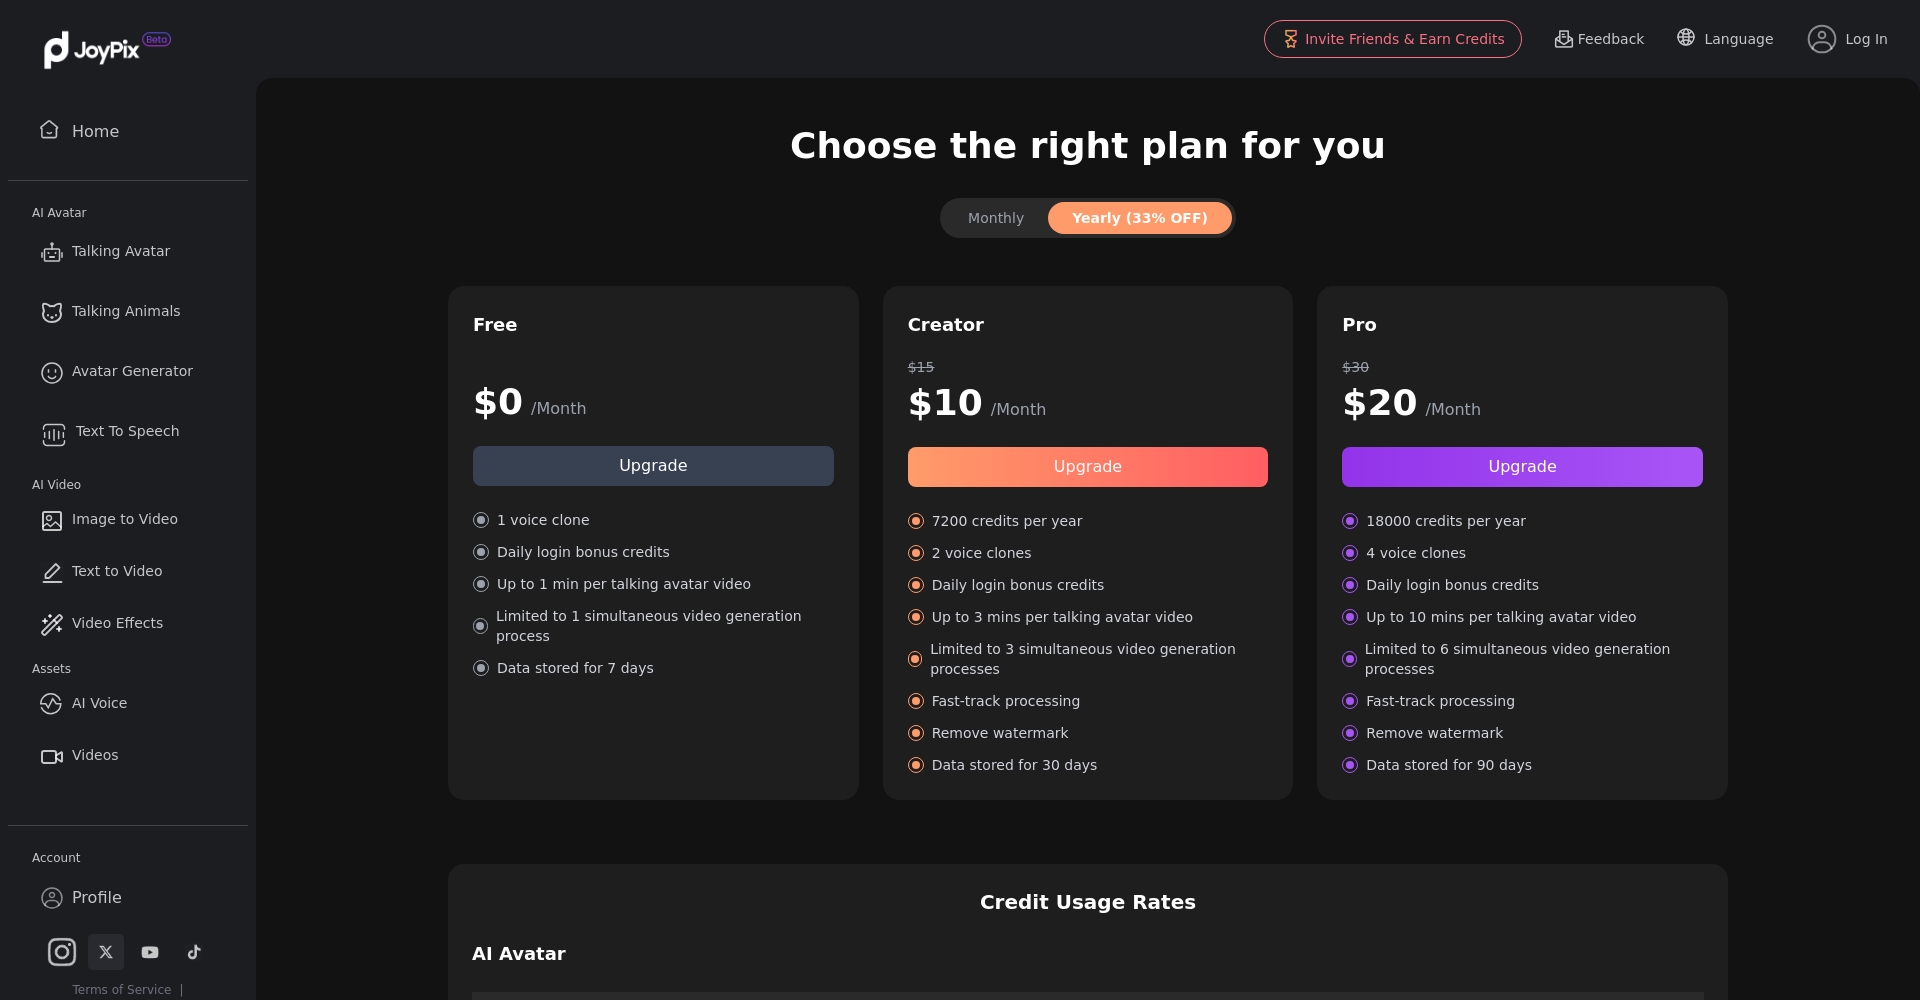The image size is (1920, 1000).
Task: Open the YouTube social icon
Action: pyautogui.click(x=150, y=952)
